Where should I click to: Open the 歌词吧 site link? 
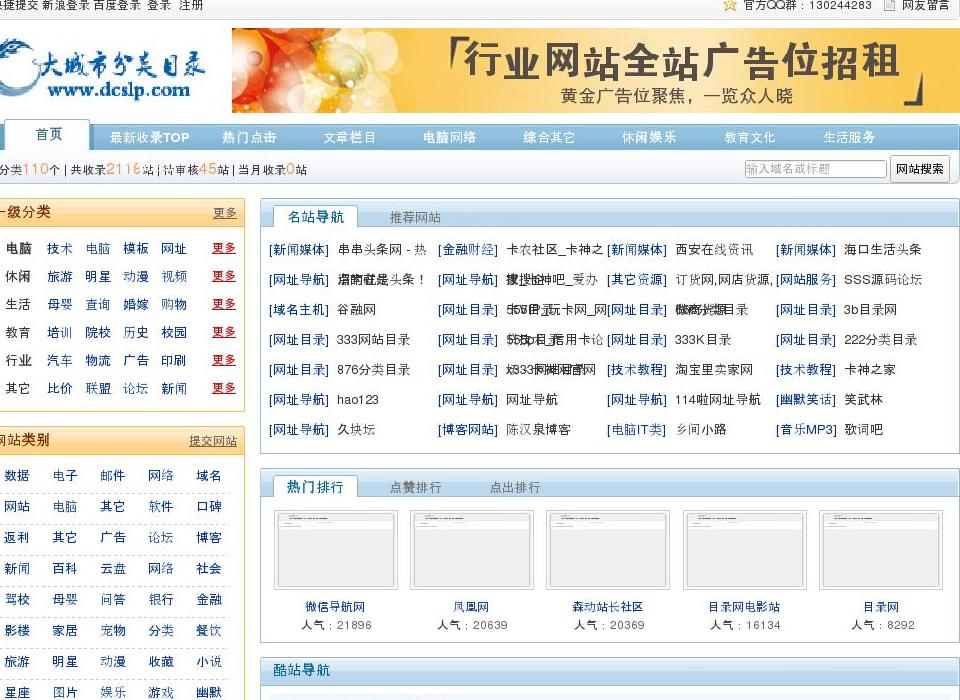(863, 430)
